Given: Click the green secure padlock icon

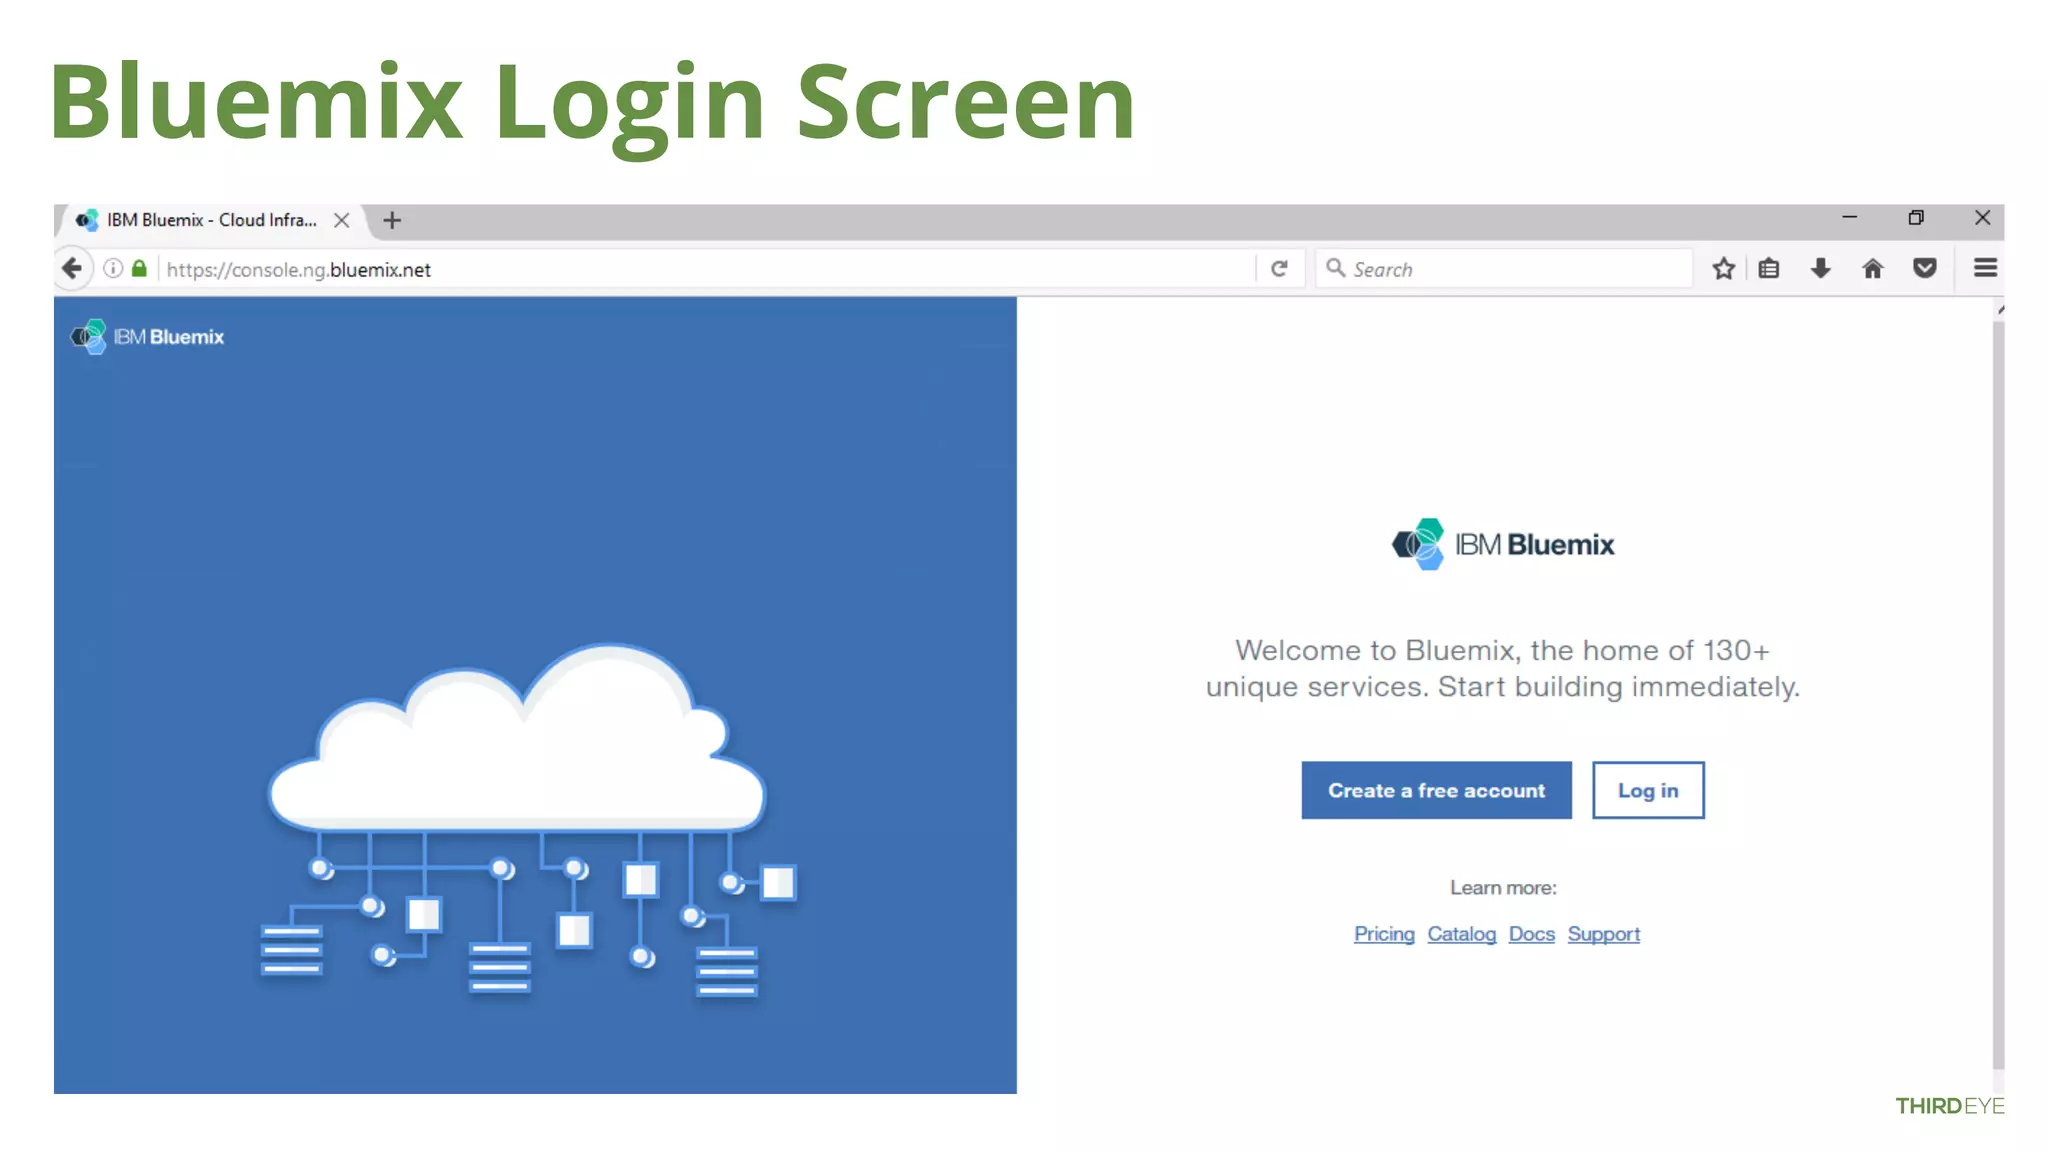Looking at the screenshot, I should click(x=139, y=268).
